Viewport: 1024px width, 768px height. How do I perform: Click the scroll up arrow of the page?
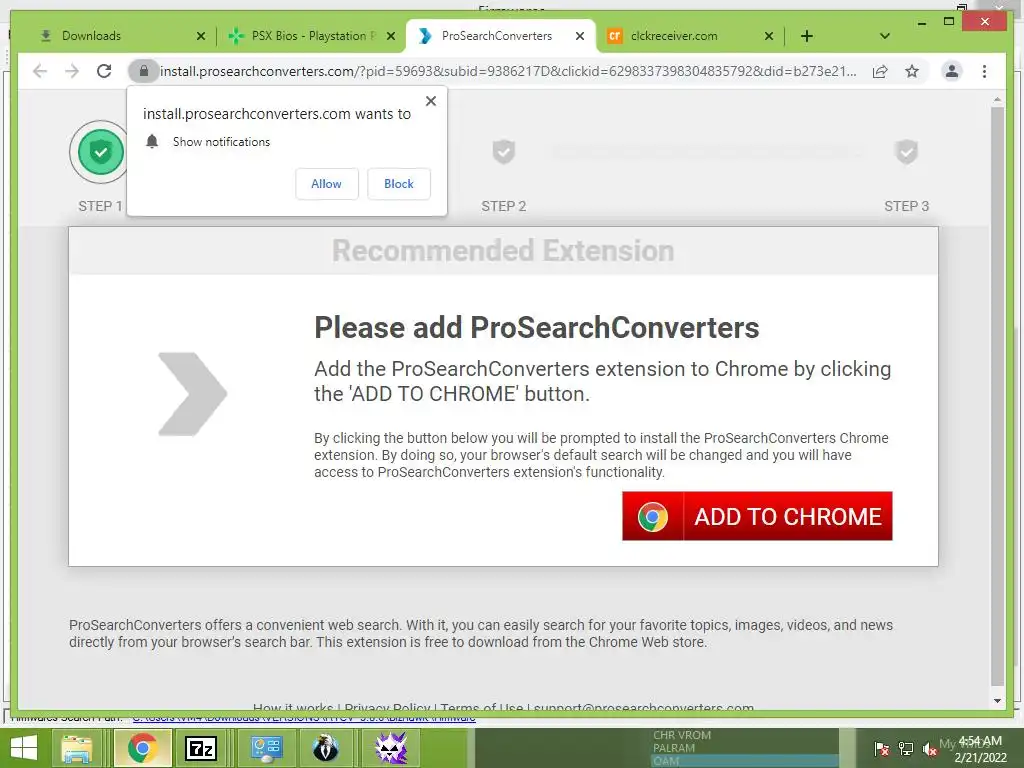pos(997,101)
